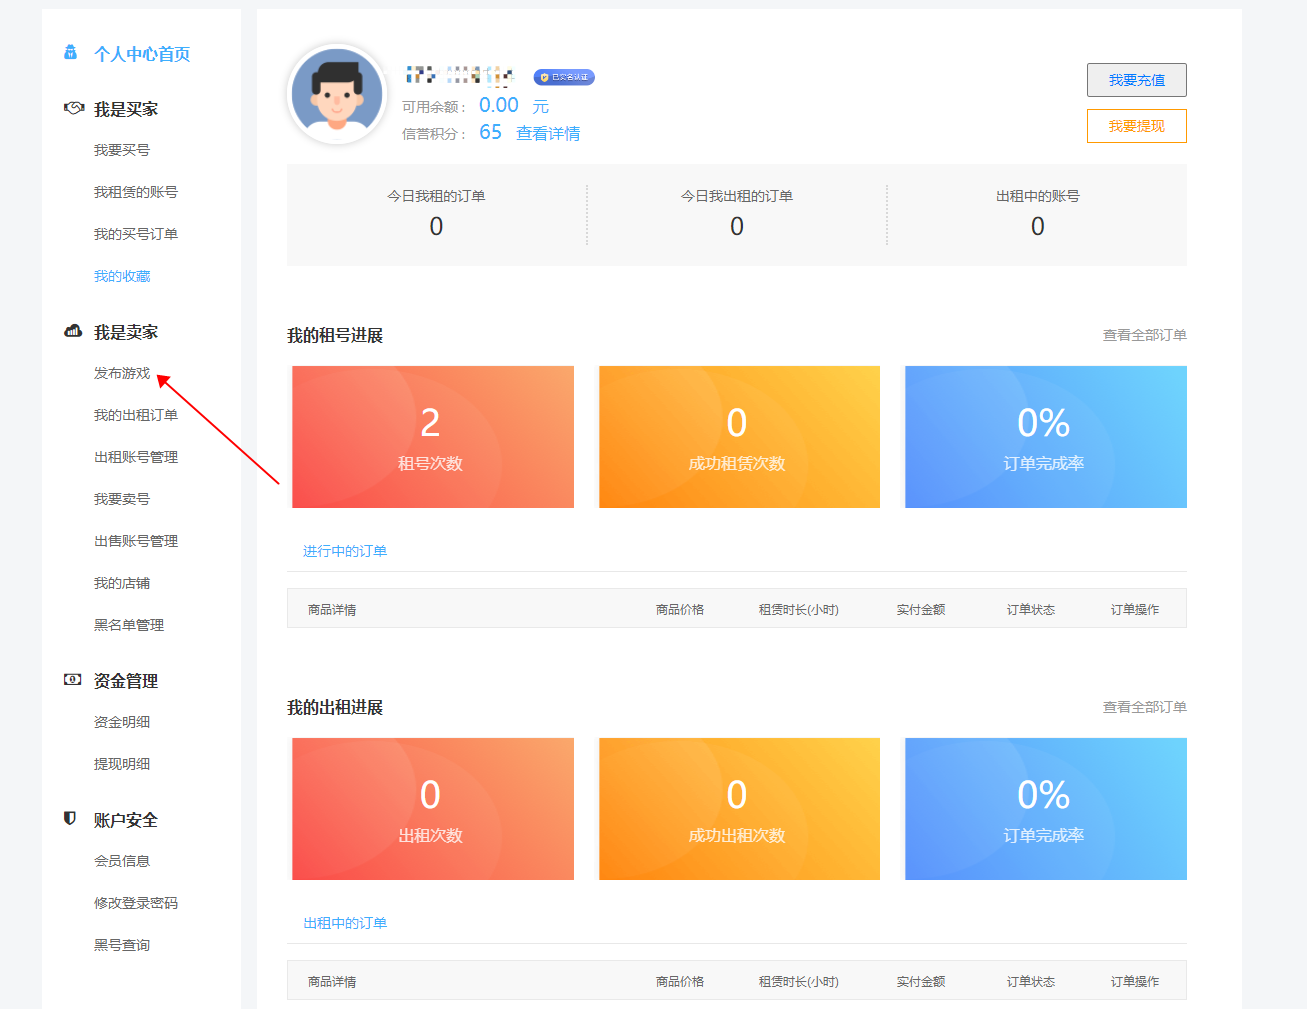Click 查看详情 link beside credit score
This screenshot has height=1009, width=1307.
click(x=548, y=133)
